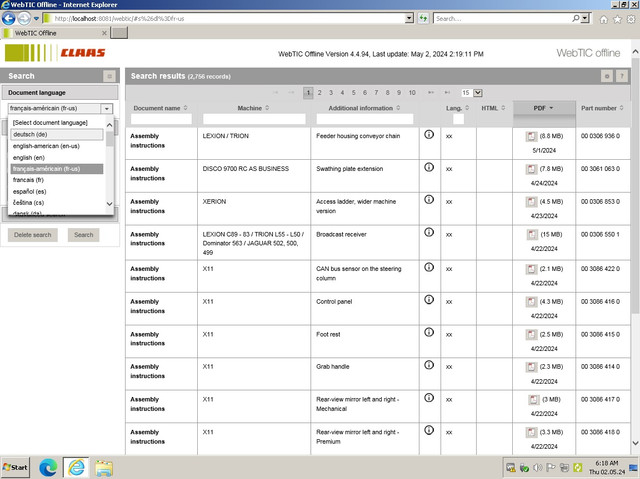
Task: Show info for Swathing plate extension
Action: 429,167
